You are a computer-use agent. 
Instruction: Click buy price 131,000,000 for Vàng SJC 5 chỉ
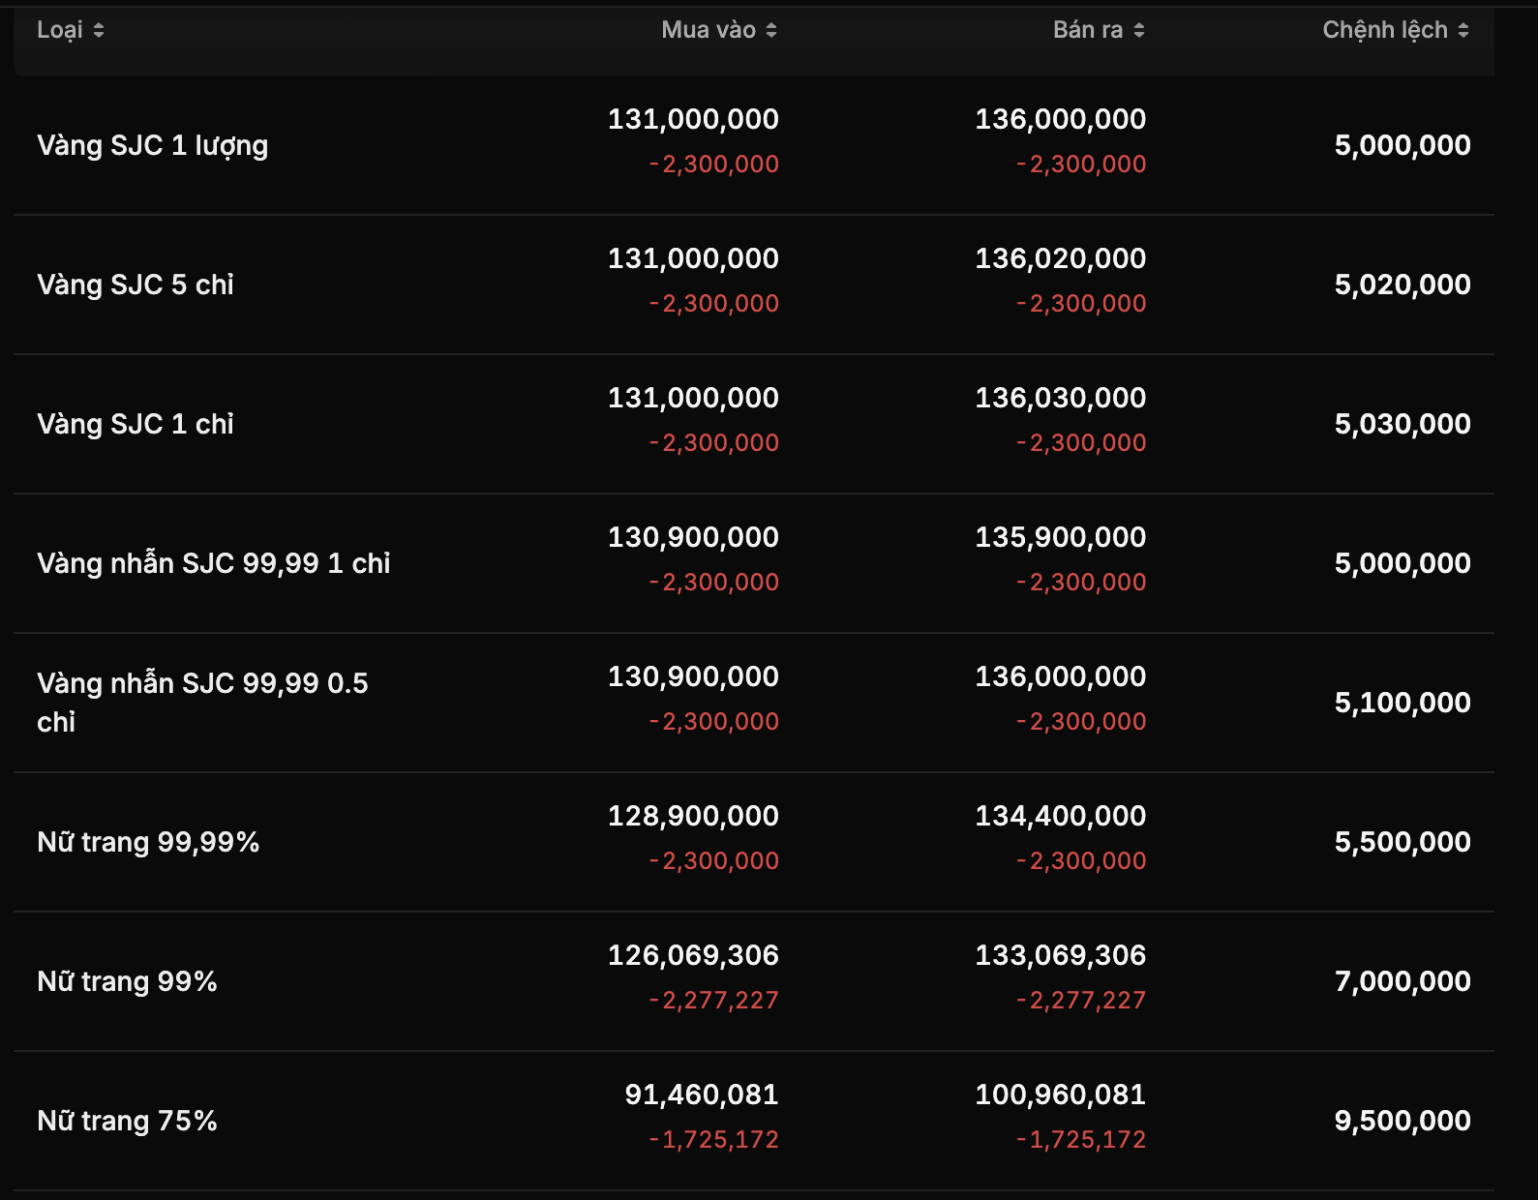pos(693,258)
